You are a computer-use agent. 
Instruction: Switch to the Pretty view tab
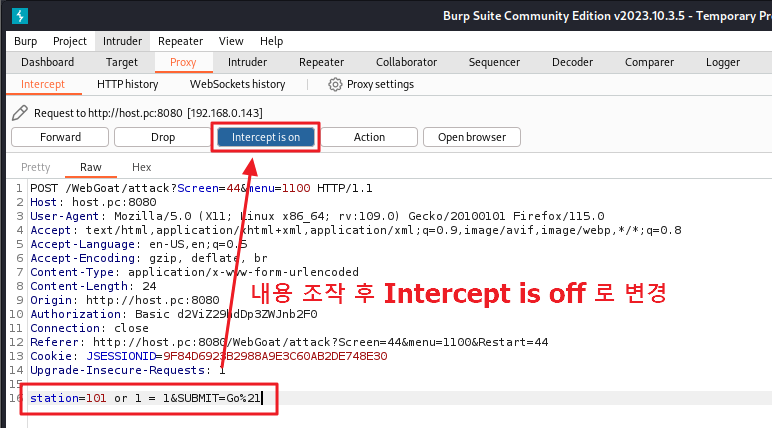[35, 167]
